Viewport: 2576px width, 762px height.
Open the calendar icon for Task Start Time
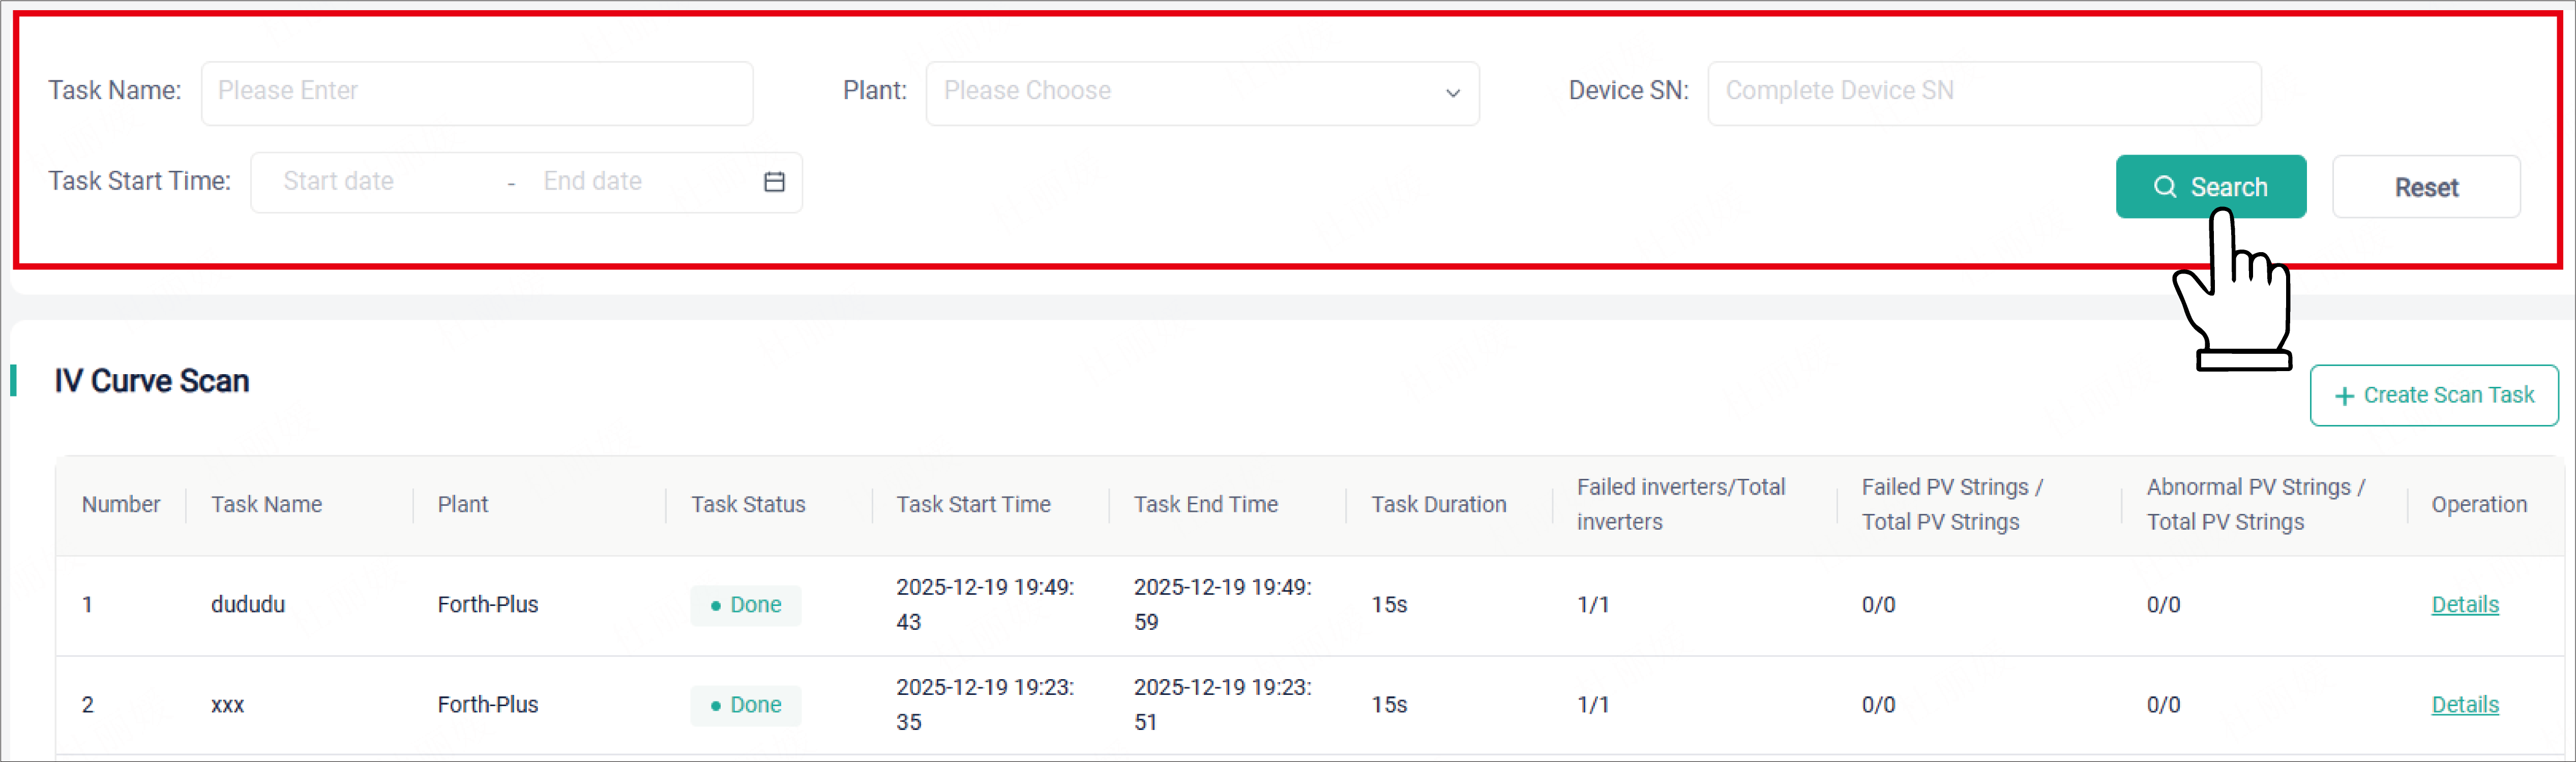774,182
